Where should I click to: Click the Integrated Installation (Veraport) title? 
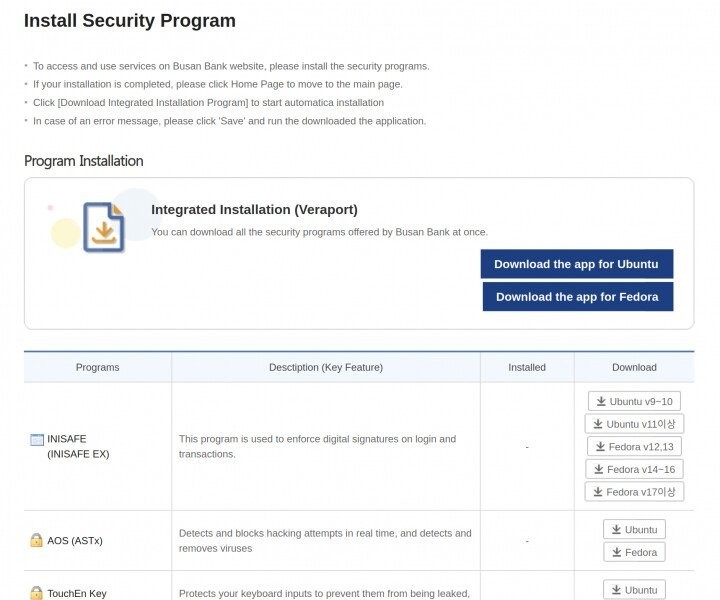pyautogui.click(x=254, y=210)
